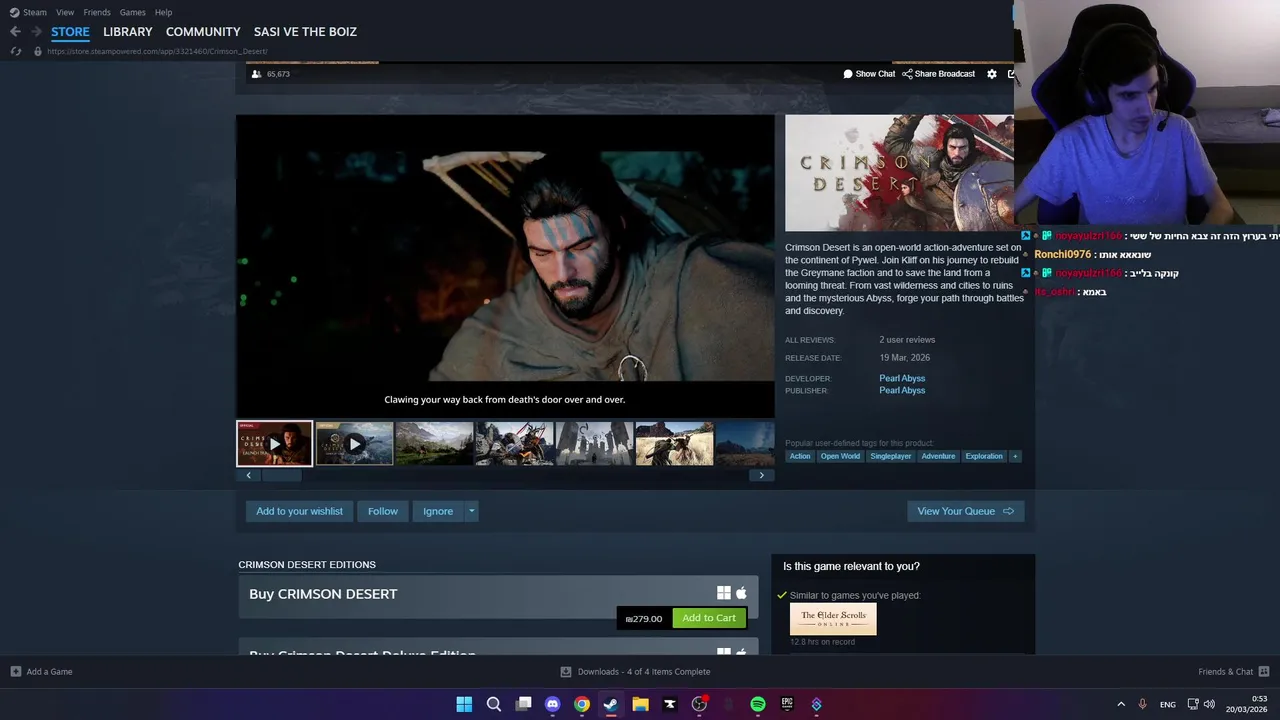This screenshot has width=1280, height=720.
Task: Open File Explorer from the taskbar
Action: [x=640, y=704]
